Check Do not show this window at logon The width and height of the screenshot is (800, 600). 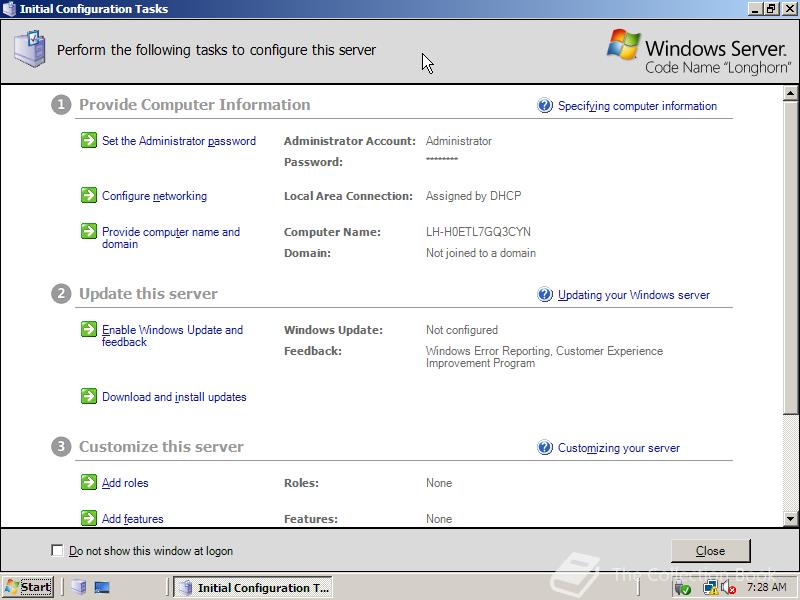click(x=57, y=551)
